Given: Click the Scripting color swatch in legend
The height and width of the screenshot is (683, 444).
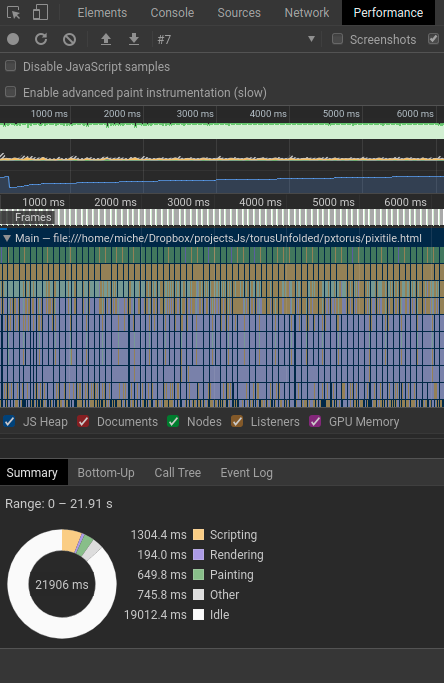Looking at the screenshot, I should (198, 534).
